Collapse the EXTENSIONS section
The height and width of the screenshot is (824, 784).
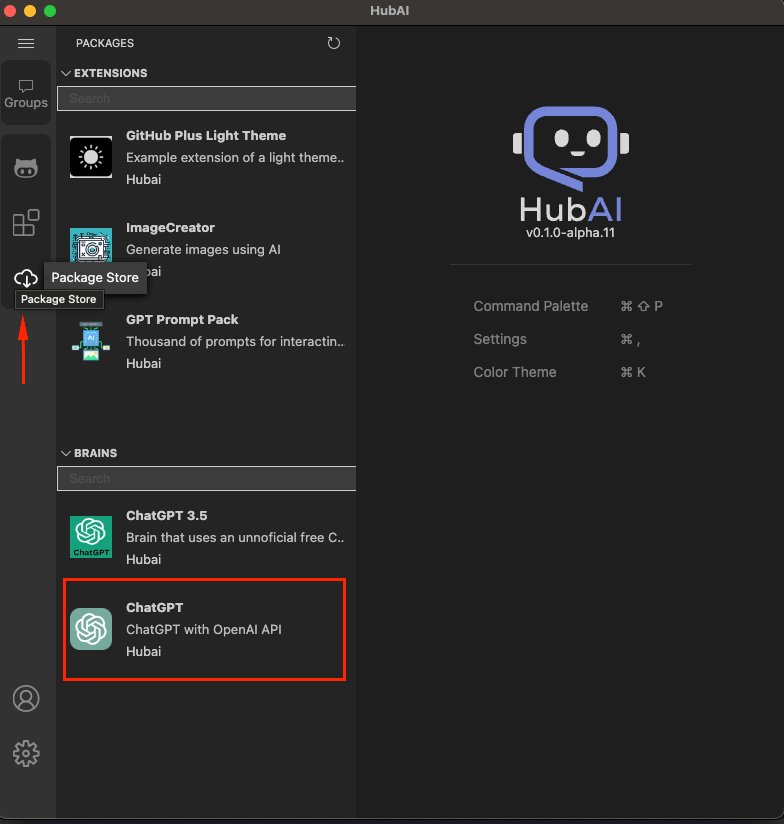(x=66, y=73)
